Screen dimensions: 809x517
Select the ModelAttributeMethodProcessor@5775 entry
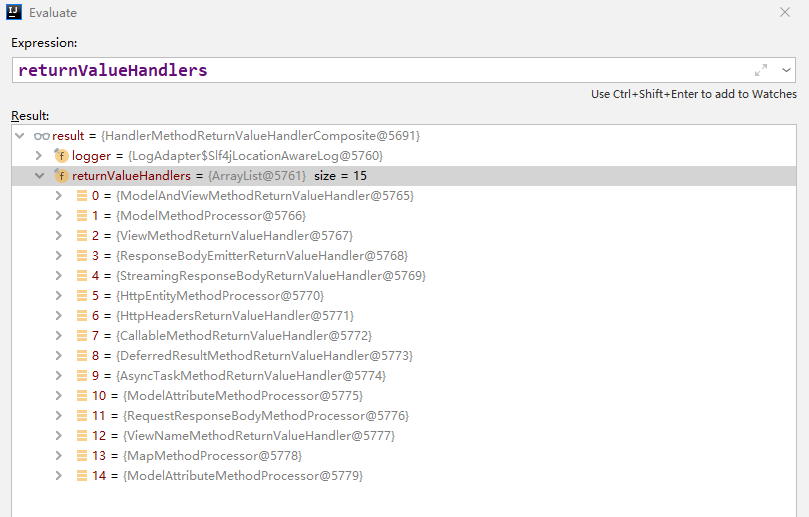(x=243, y=396)
